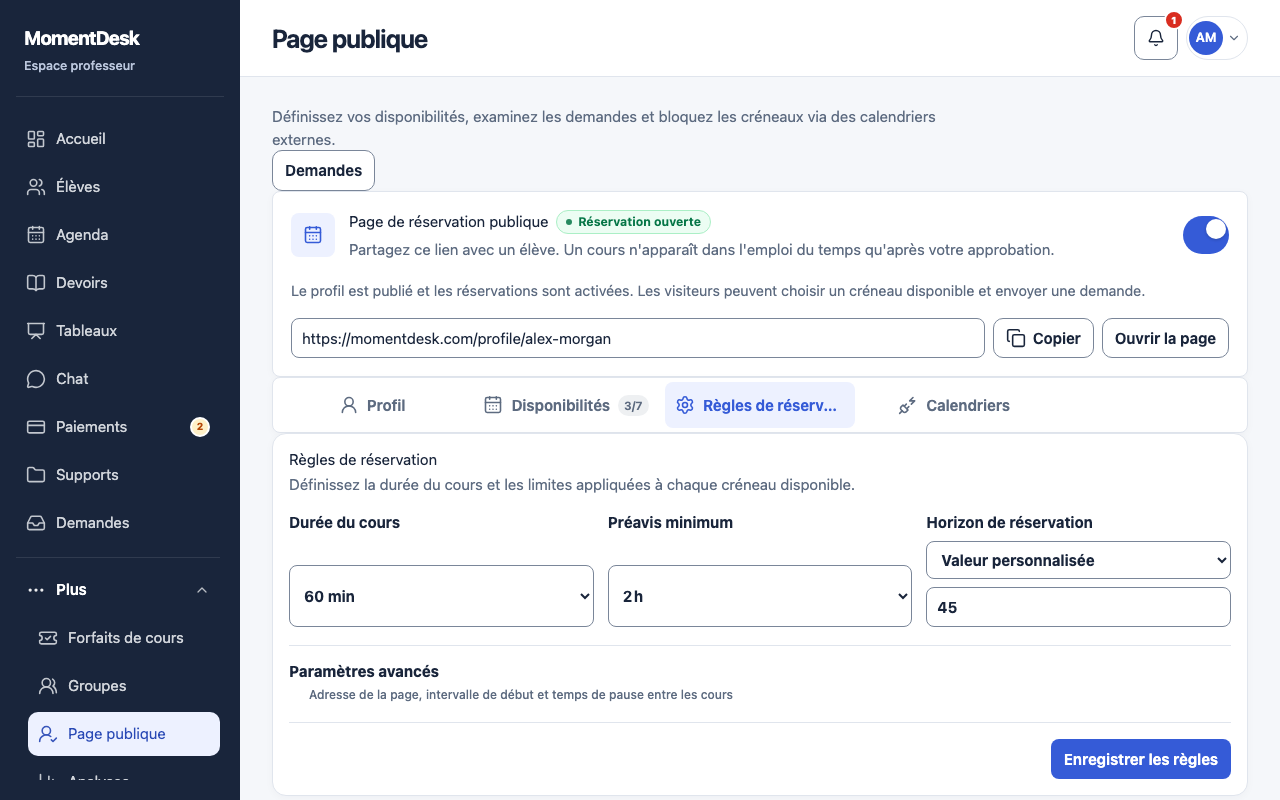The width and height of the screenshot is (1280, 800).
Task: Click the plug icon on Calendriers tab
Action: [907, 405]
